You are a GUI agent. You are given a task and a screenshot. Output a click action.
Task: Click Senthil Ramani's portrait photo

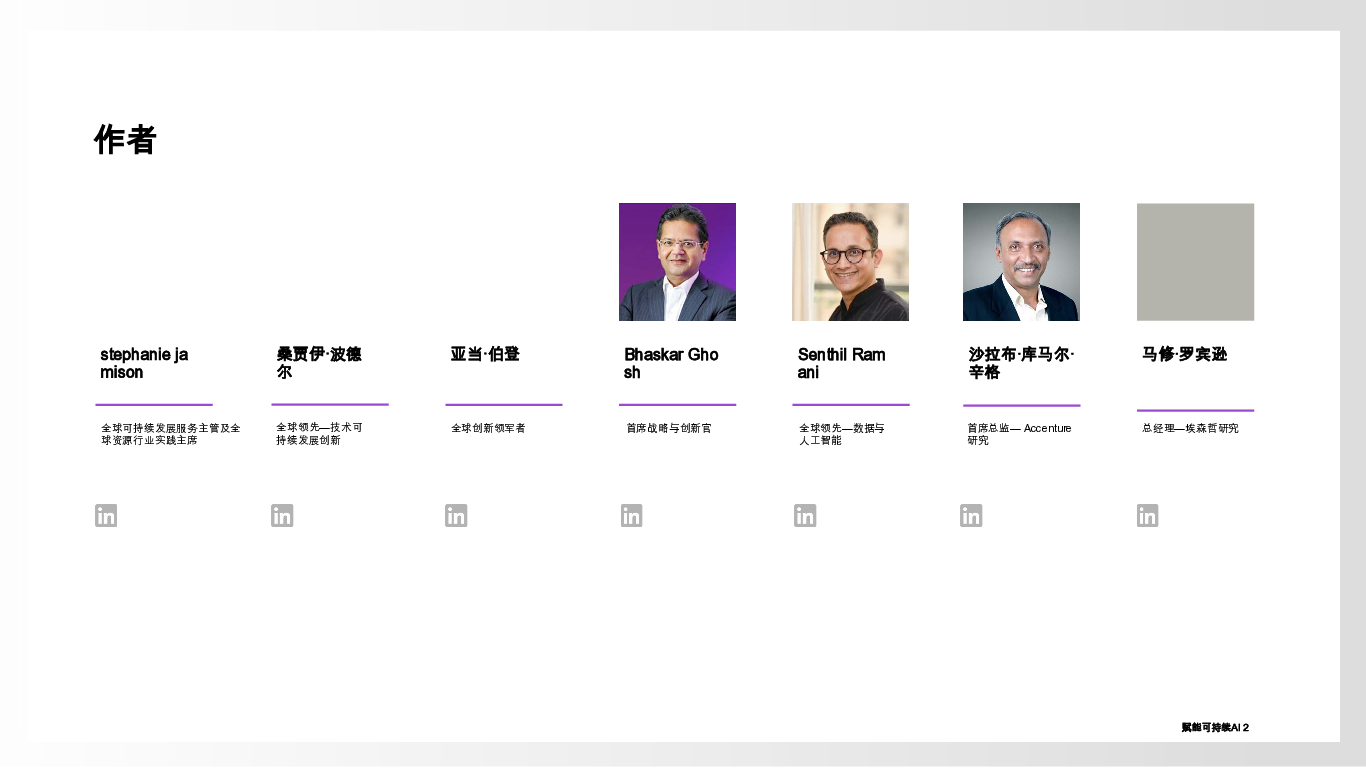coord(850,262)
